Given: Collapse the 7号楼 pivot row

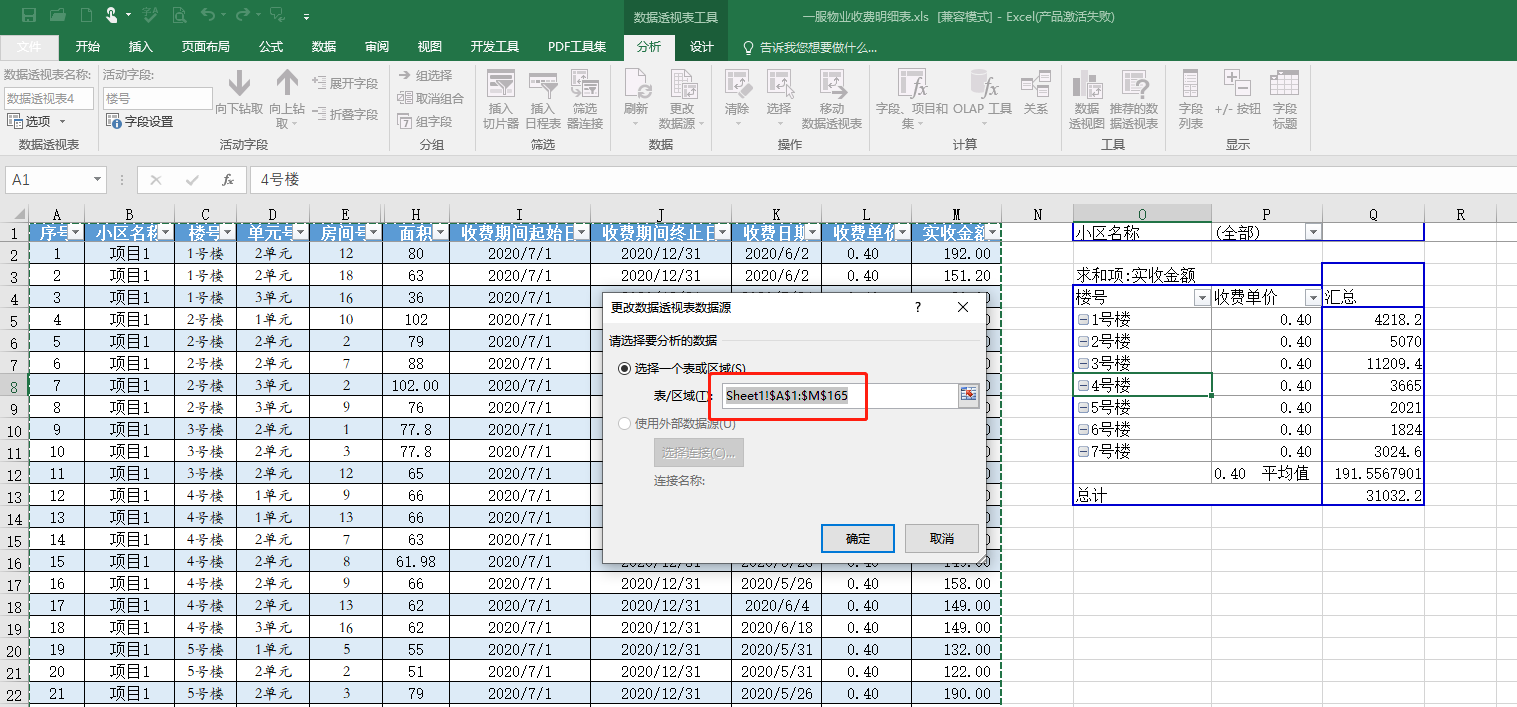Looking at the screenshot, I should pos(1083,452).
